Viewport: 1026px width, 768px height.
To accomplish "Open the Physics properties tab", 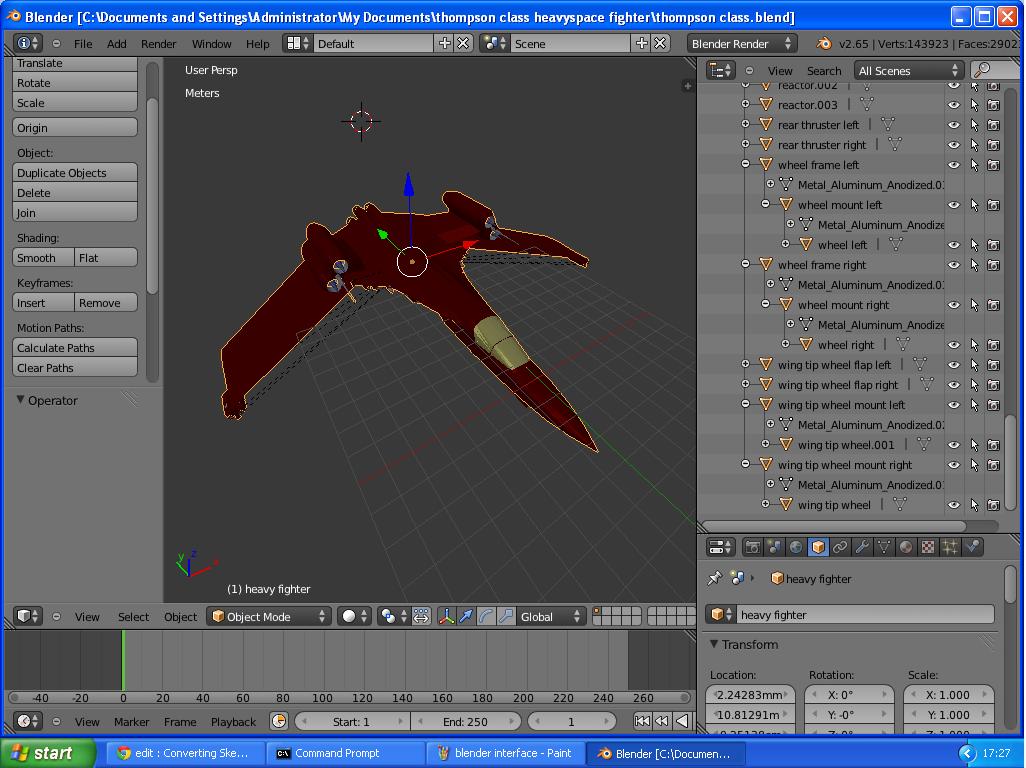I will coord(972,546).
